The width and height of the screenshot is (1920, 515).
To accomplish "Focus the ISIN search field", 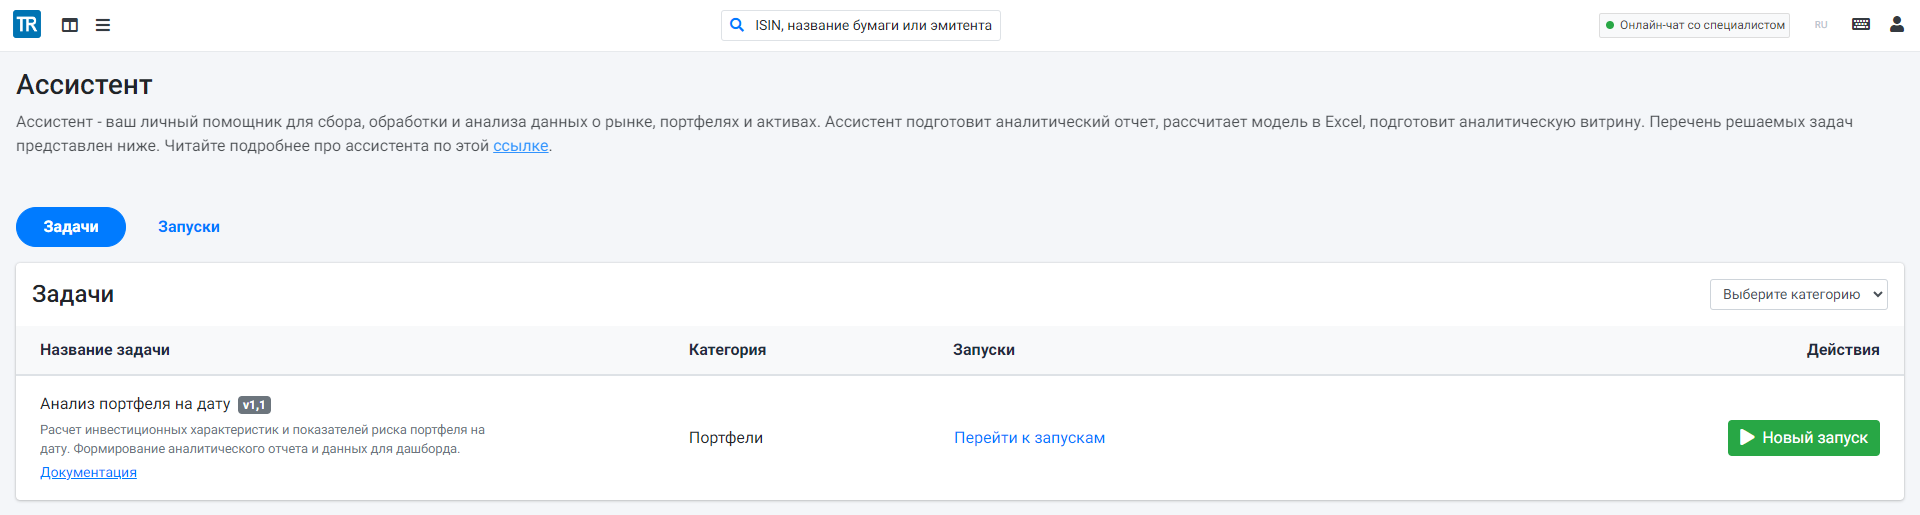I will [x=861, y=25].
